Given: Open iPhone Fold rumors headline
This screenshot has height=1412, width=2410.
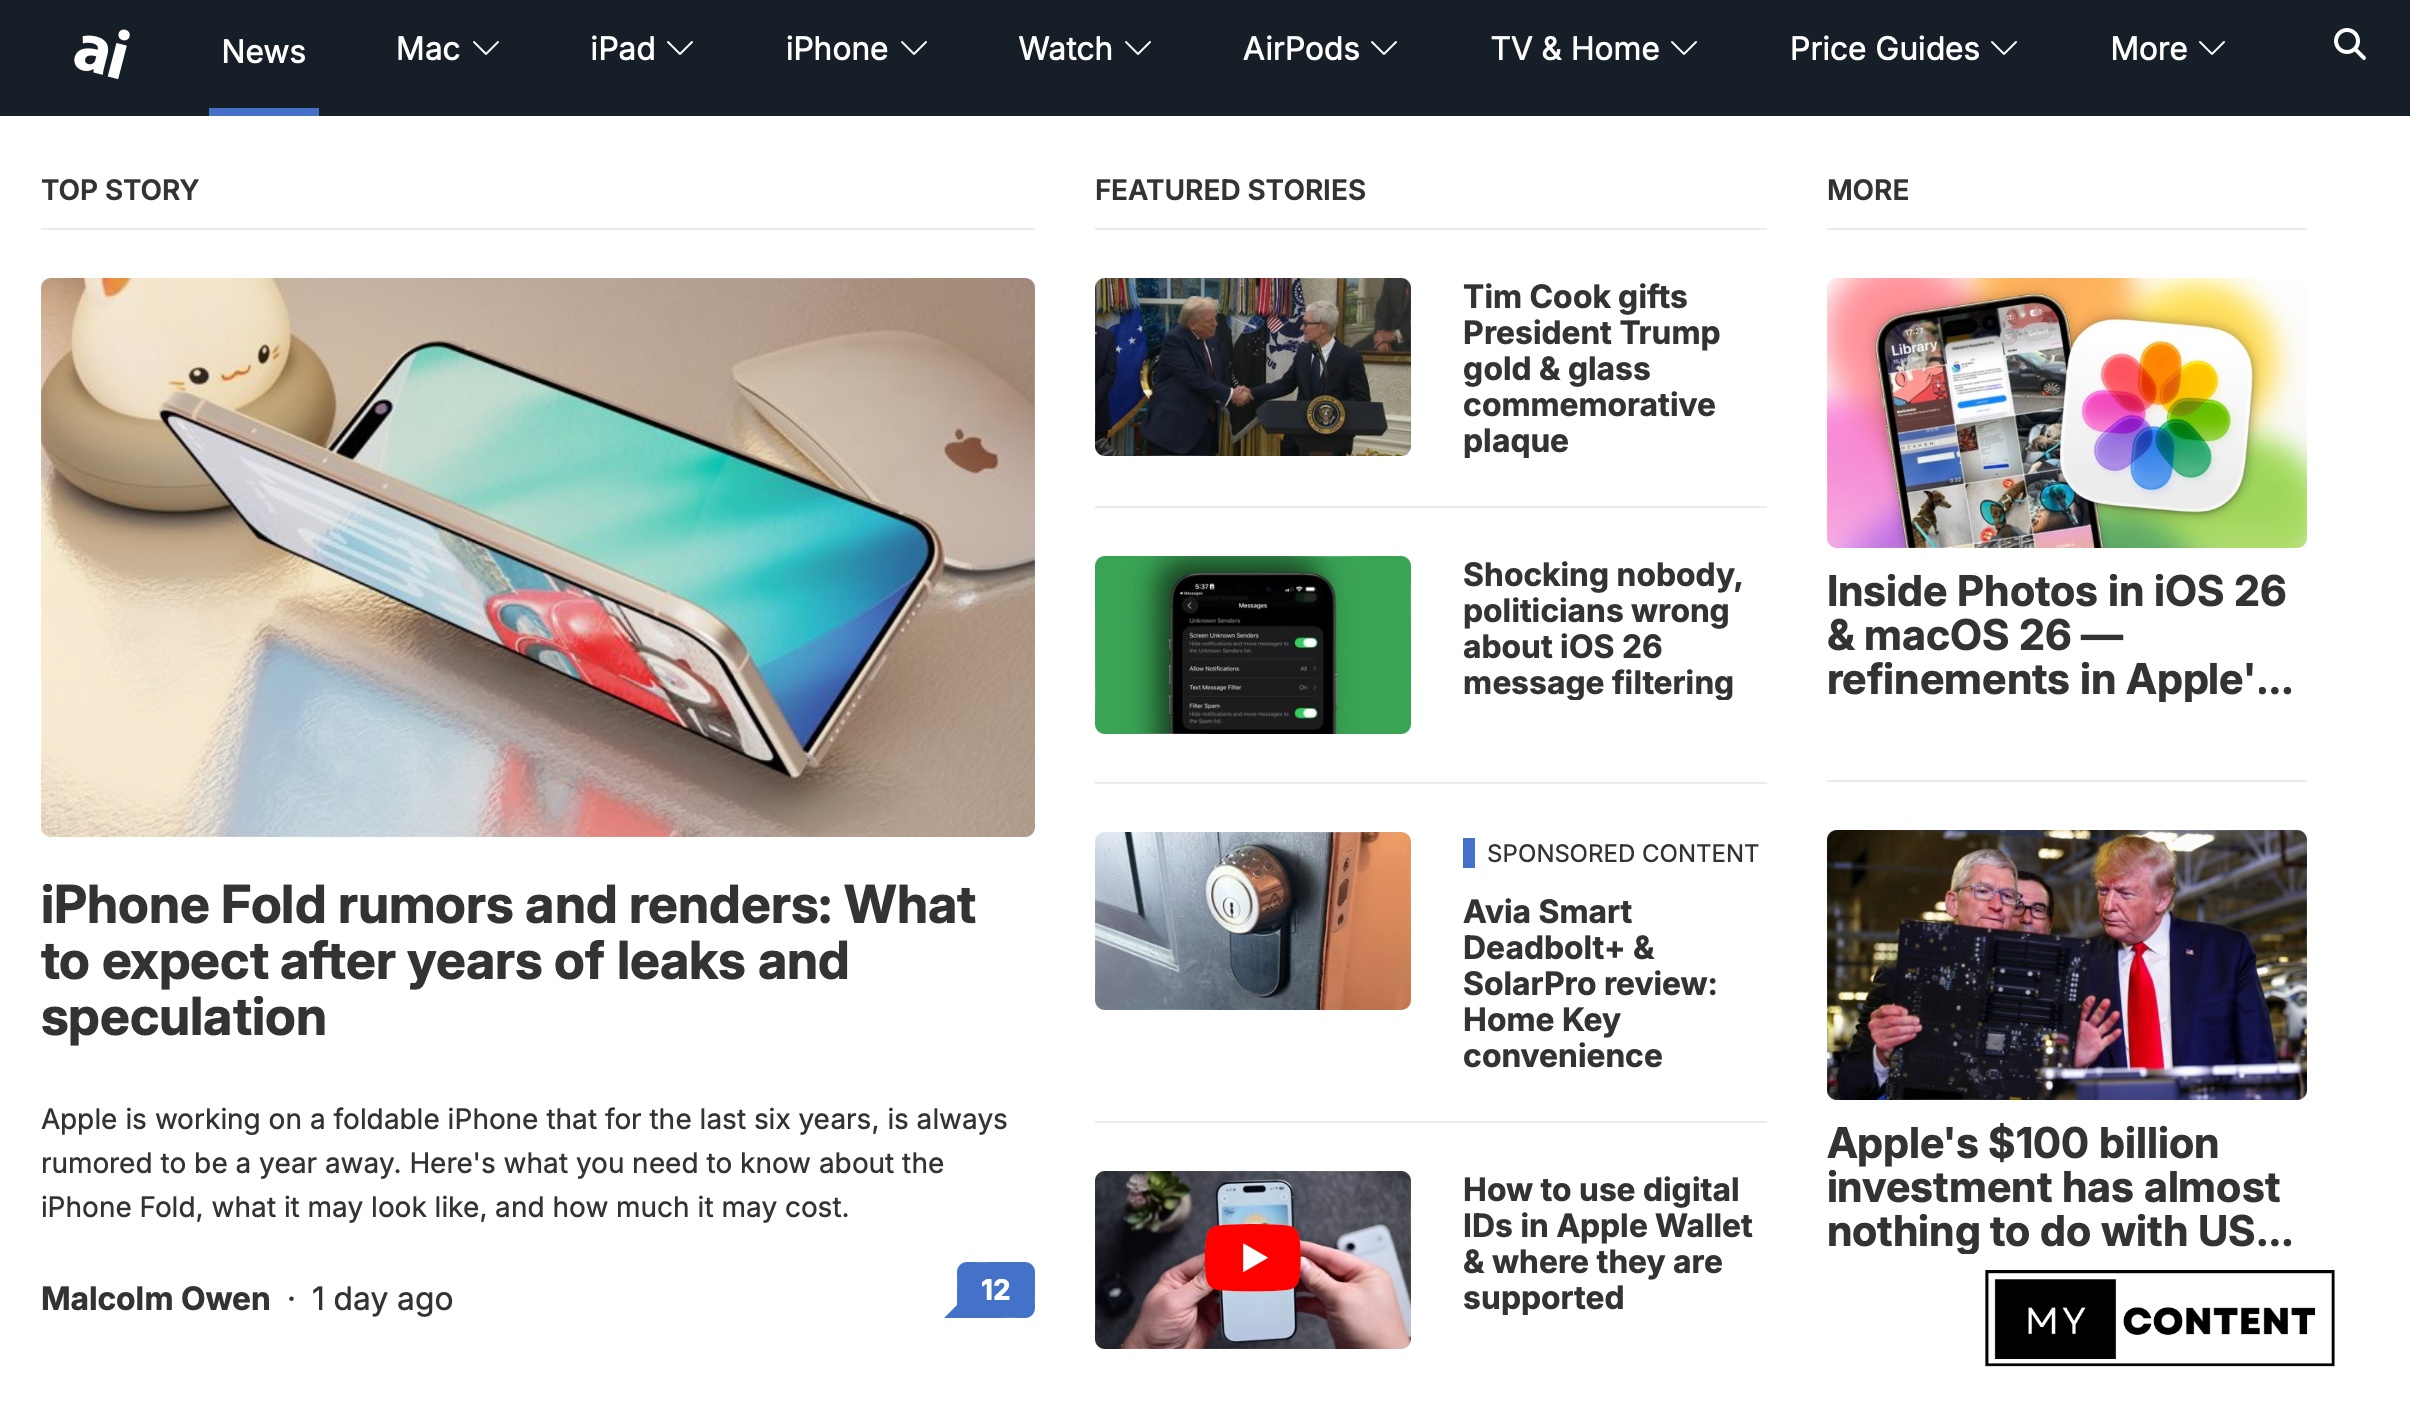Looking at the screenshot, I should [x=508, y=961].
